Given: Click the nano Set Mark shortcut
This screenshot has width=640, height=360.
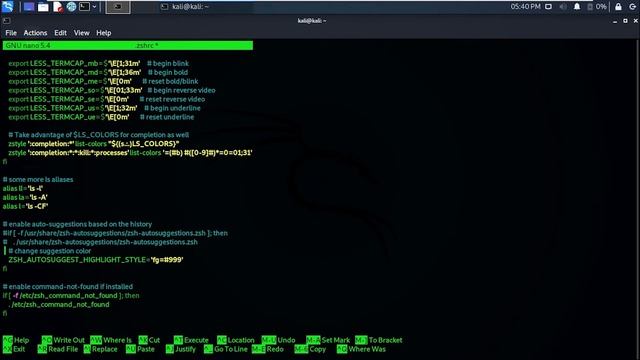Looking at the screenshot, I should point(328,340).
